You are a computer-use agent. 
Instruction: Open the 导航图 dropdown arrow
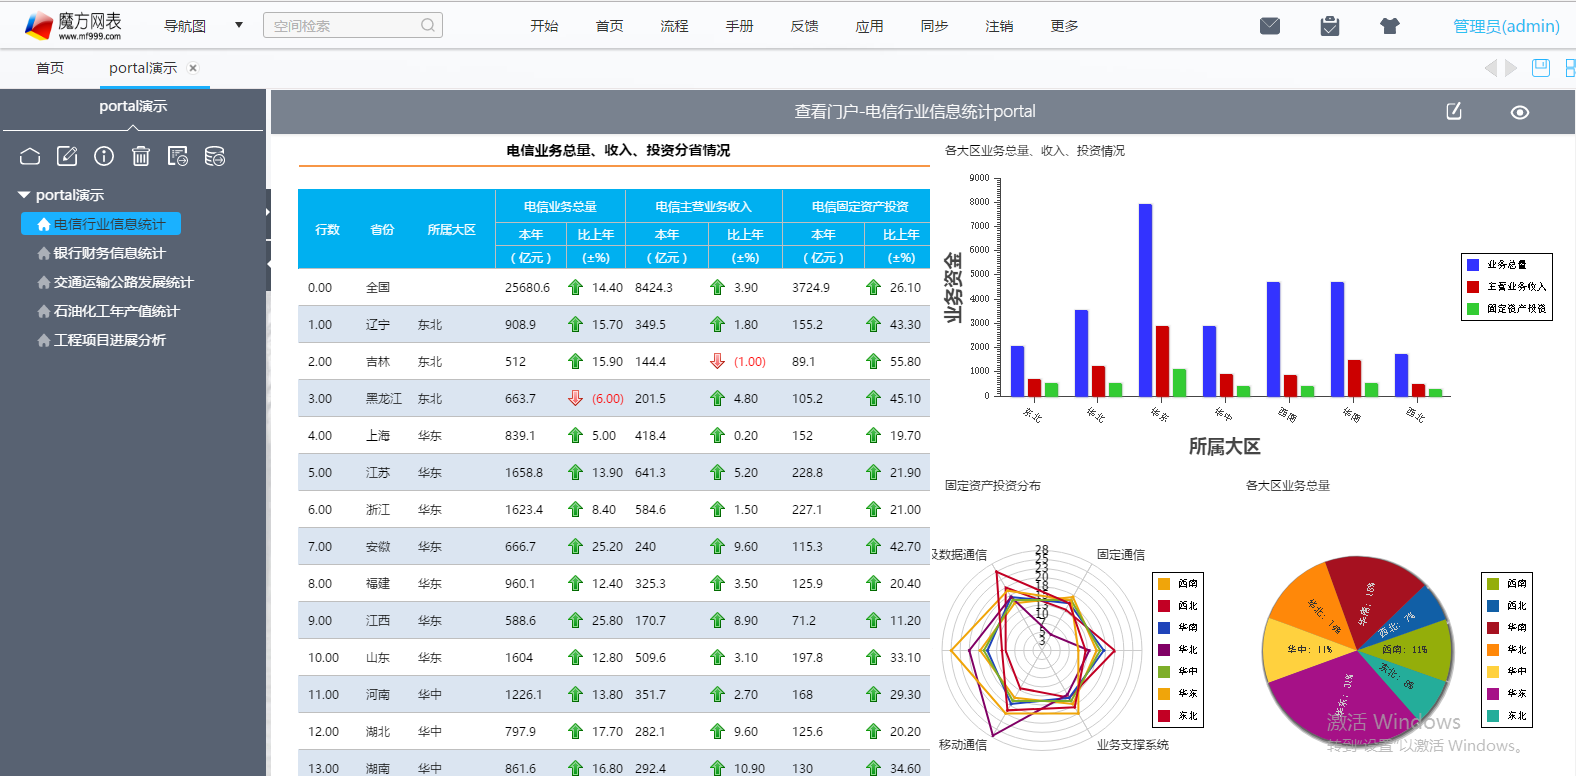(x=239, y=25)
